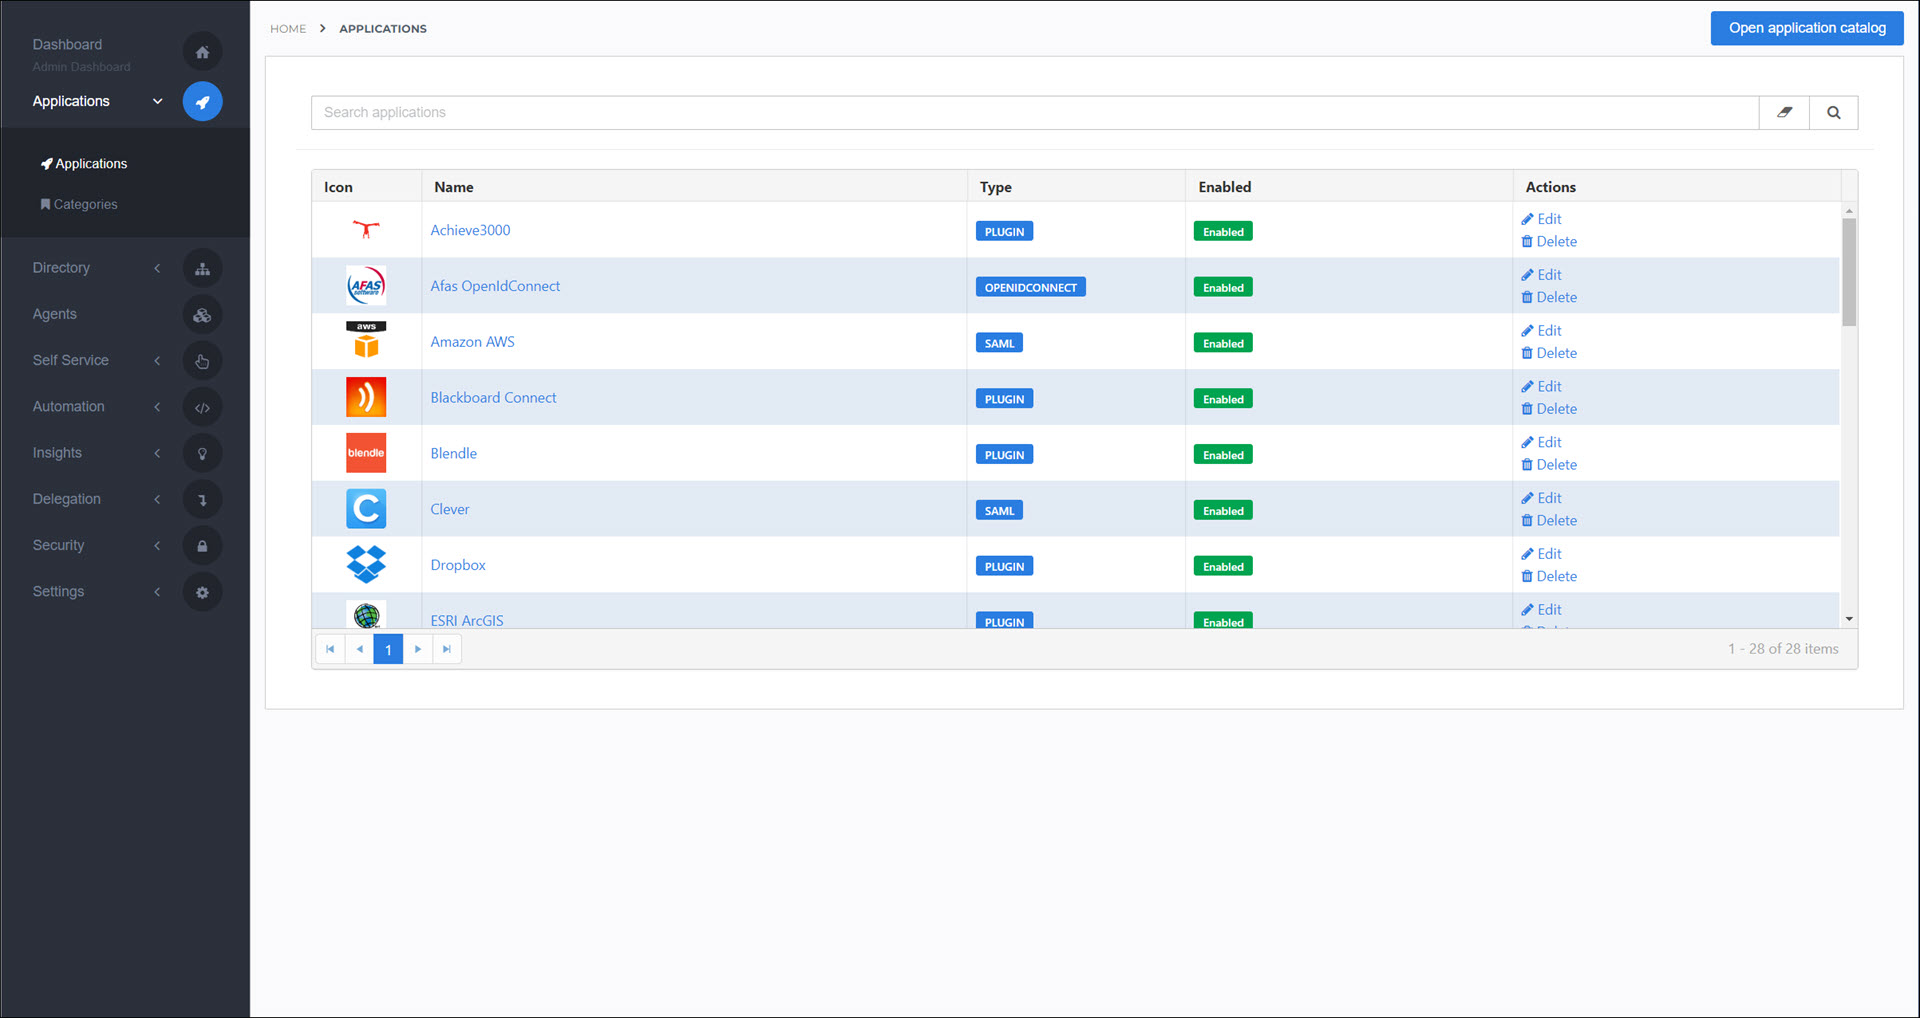This screenshot has height=1019, width=1920.
Task: Open the Achieve3000 application link
Action: pyautogui.click(x=470, y=230)
